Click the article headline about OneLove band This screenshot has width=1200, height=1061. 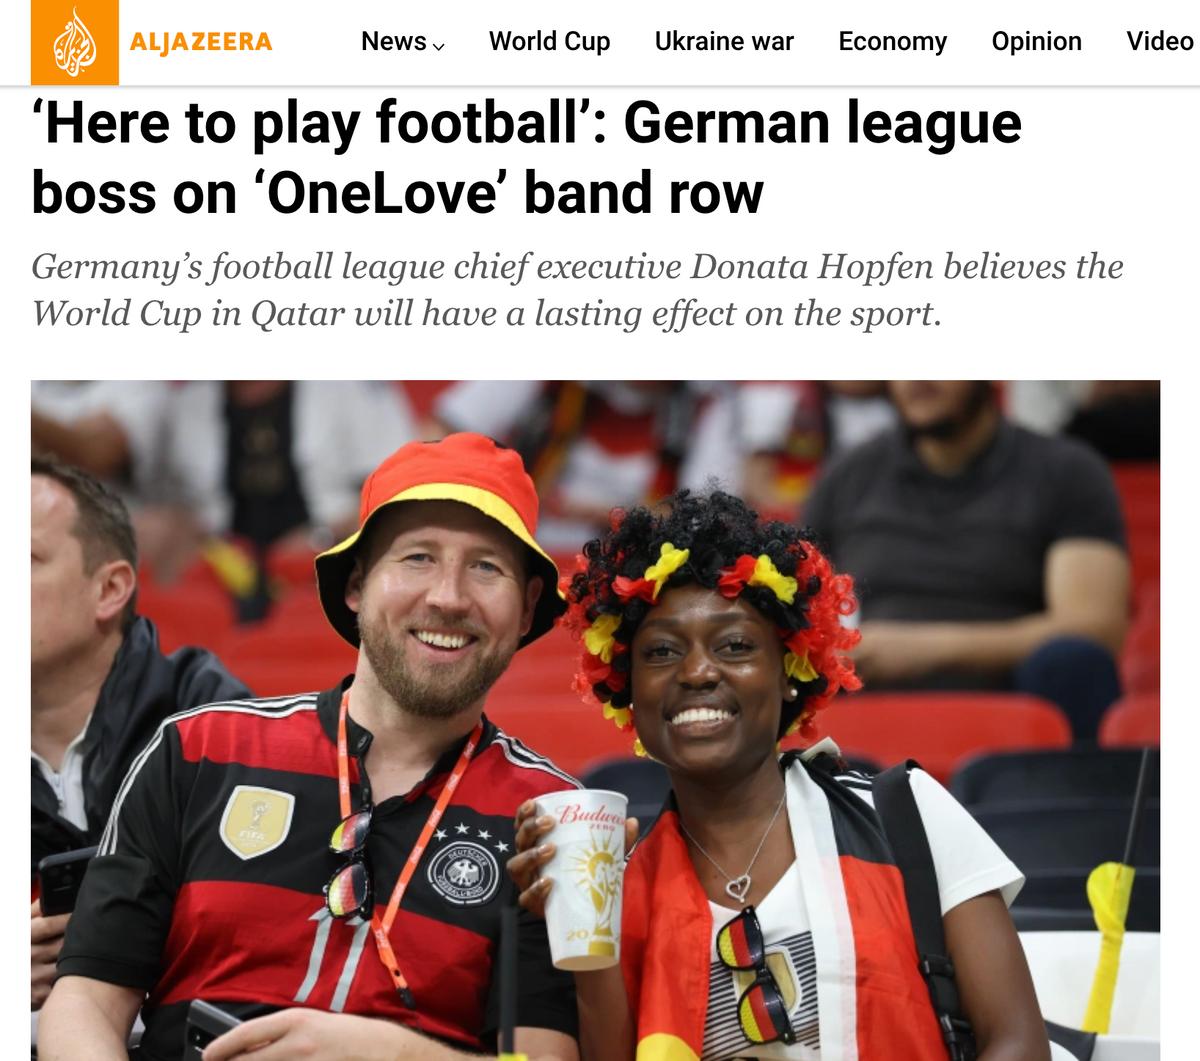(527, 157)
